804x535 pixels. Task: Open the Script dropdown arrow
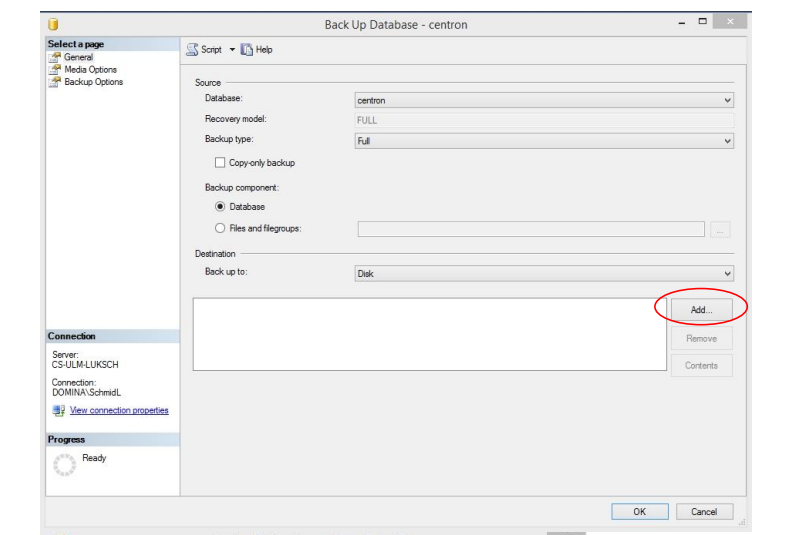[232, 50]
